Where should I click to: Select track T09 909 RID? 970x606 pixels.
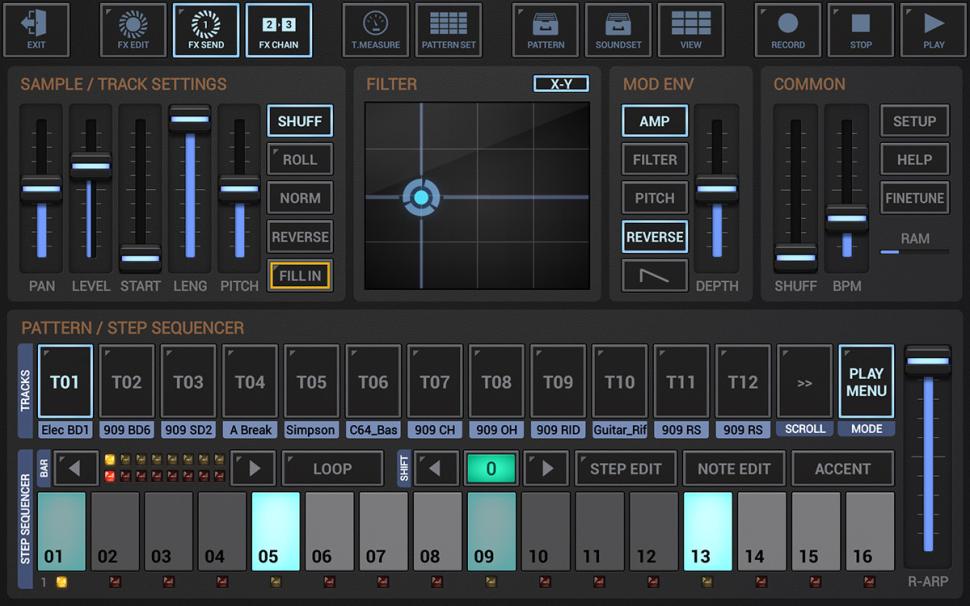point(558,382)
